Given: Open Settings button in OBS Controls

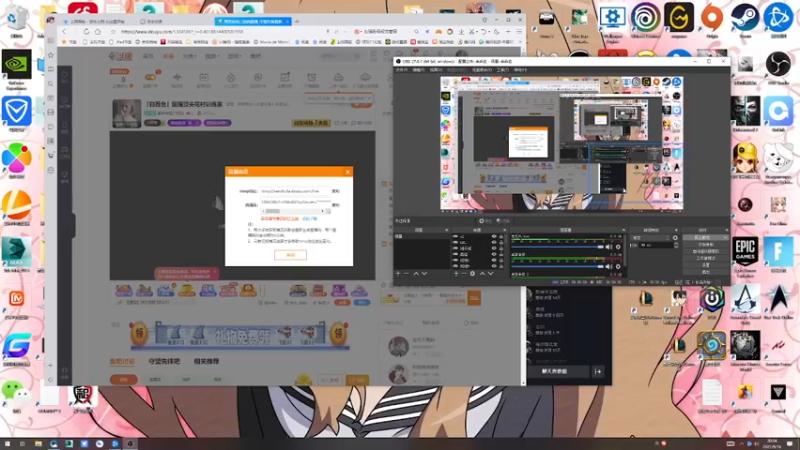Looking at the screenshot, I should point(706,265).
